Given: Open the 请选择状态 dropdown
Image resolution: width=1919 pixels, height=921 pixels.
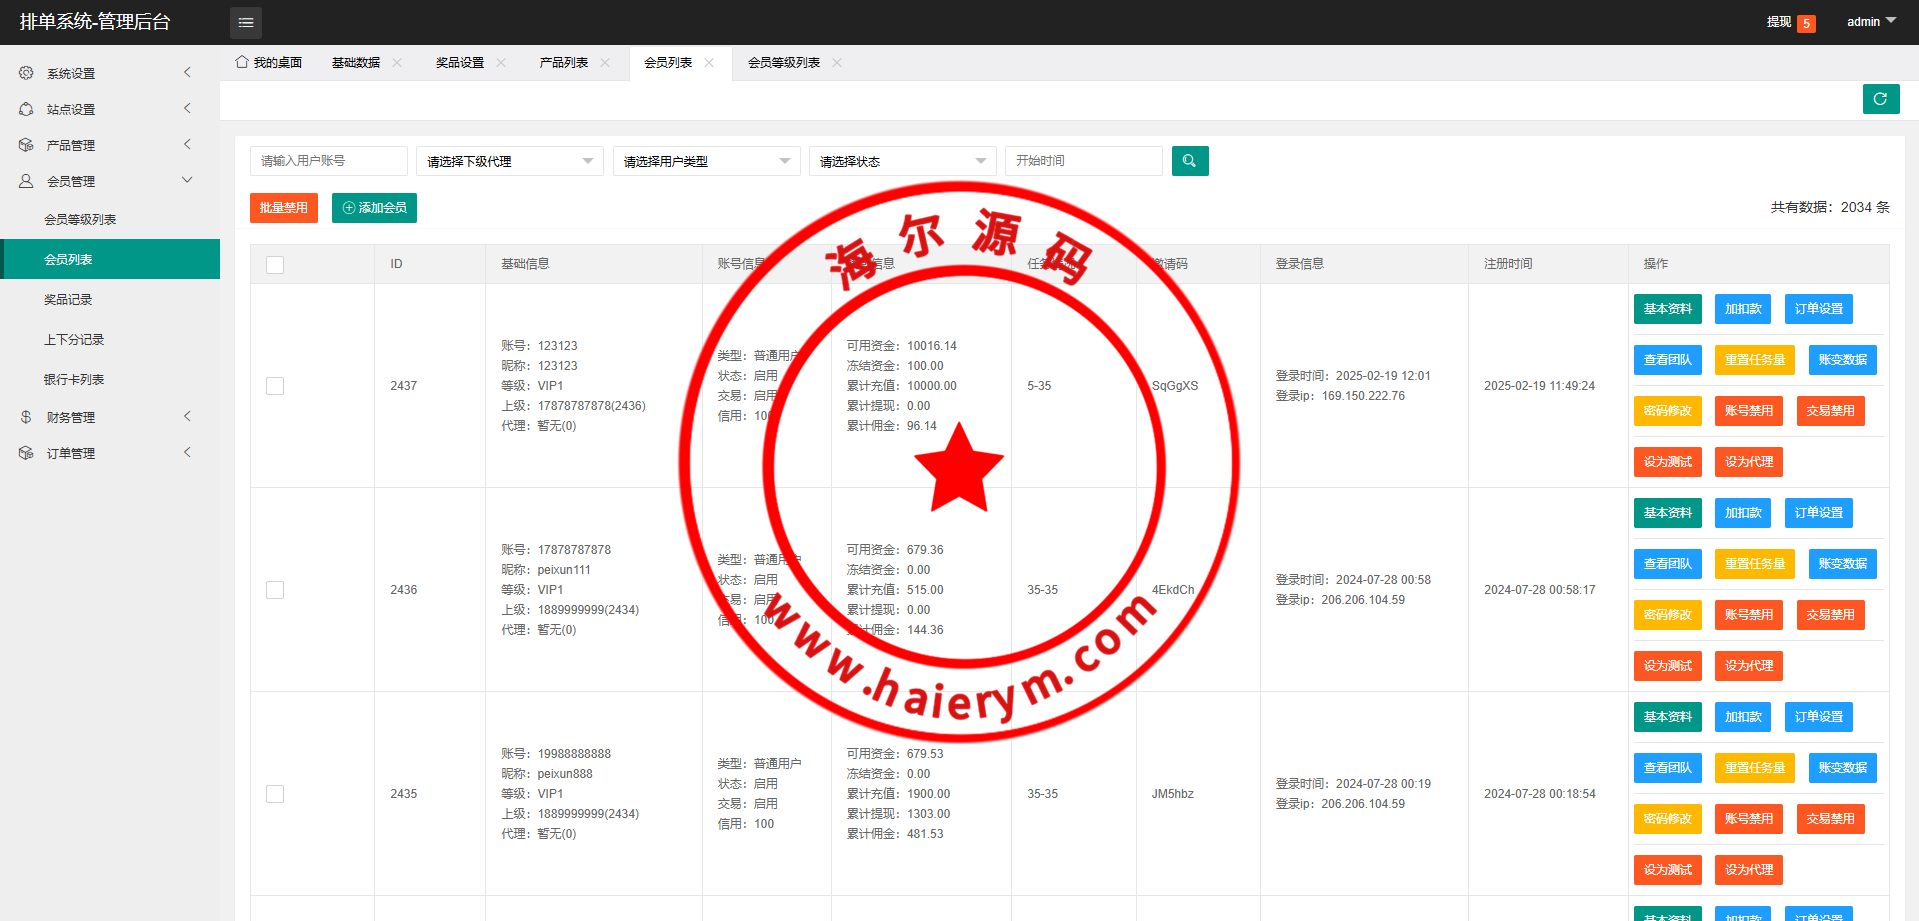Looking at the screenshot, I should (902, 161).
